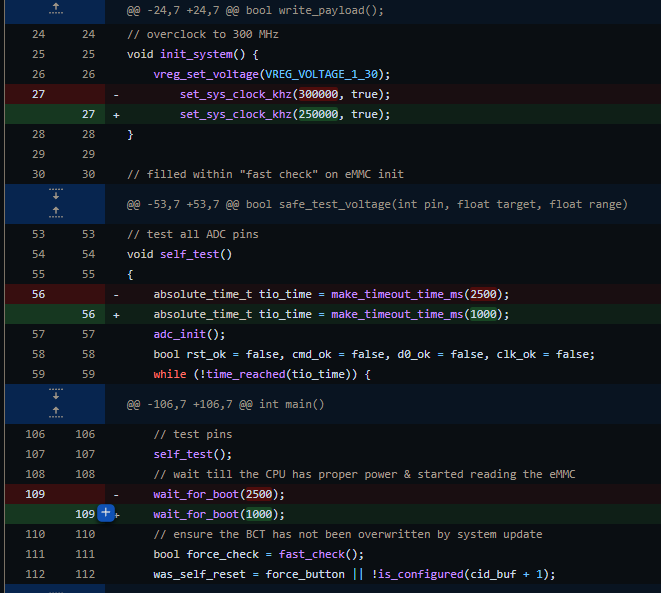Click comment '// test pins'
661x593 pixels.
[x=193, y=435]
